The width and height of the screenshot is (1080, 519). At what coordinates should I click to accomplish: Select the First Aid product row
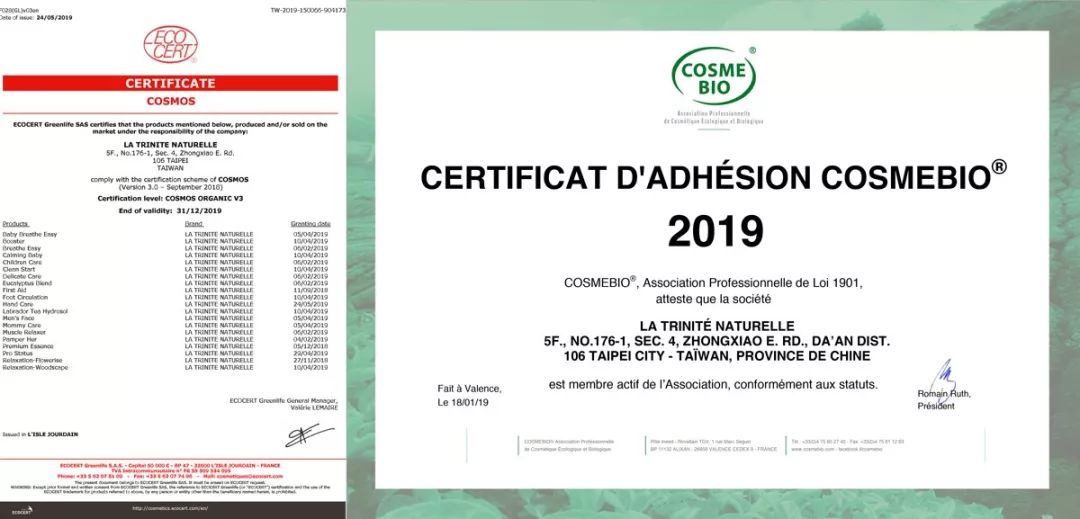point(166,290)
